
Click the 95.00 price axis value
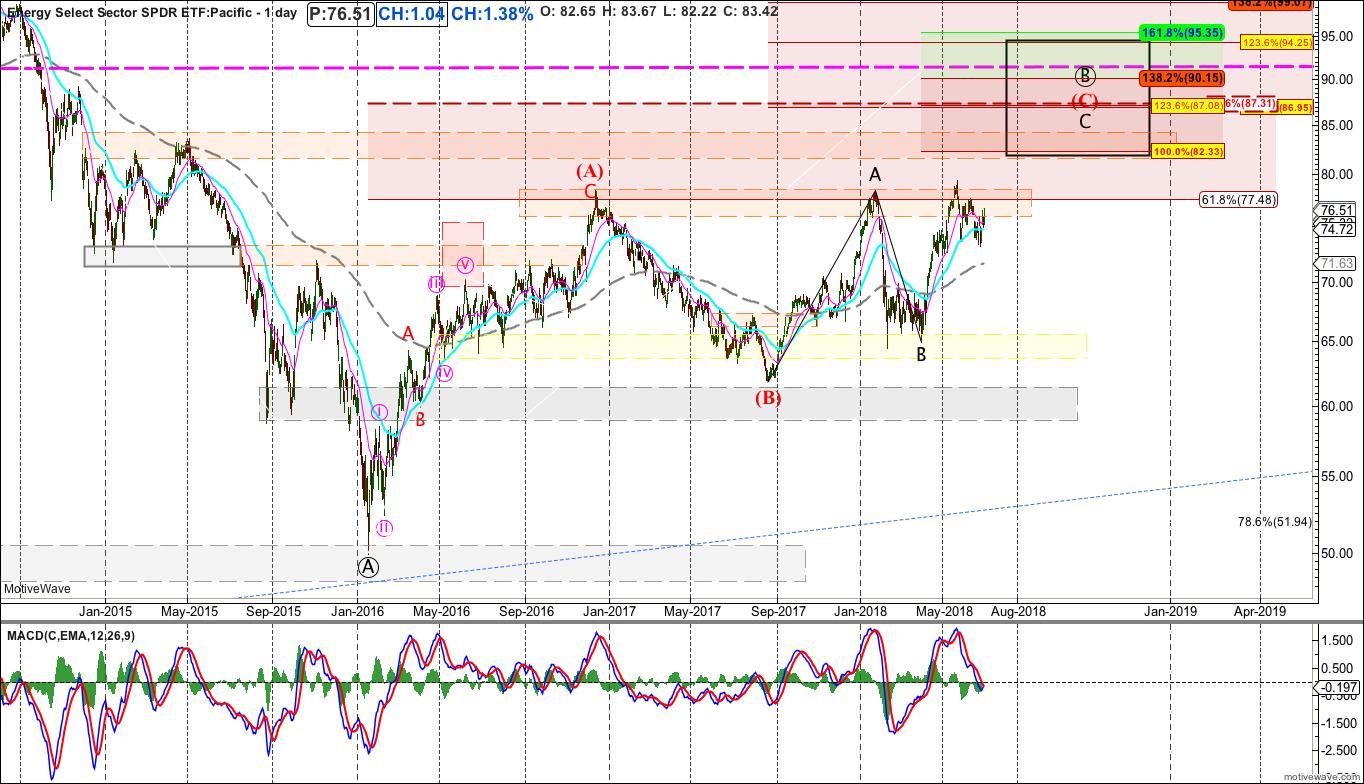(x=1336, y=36)
